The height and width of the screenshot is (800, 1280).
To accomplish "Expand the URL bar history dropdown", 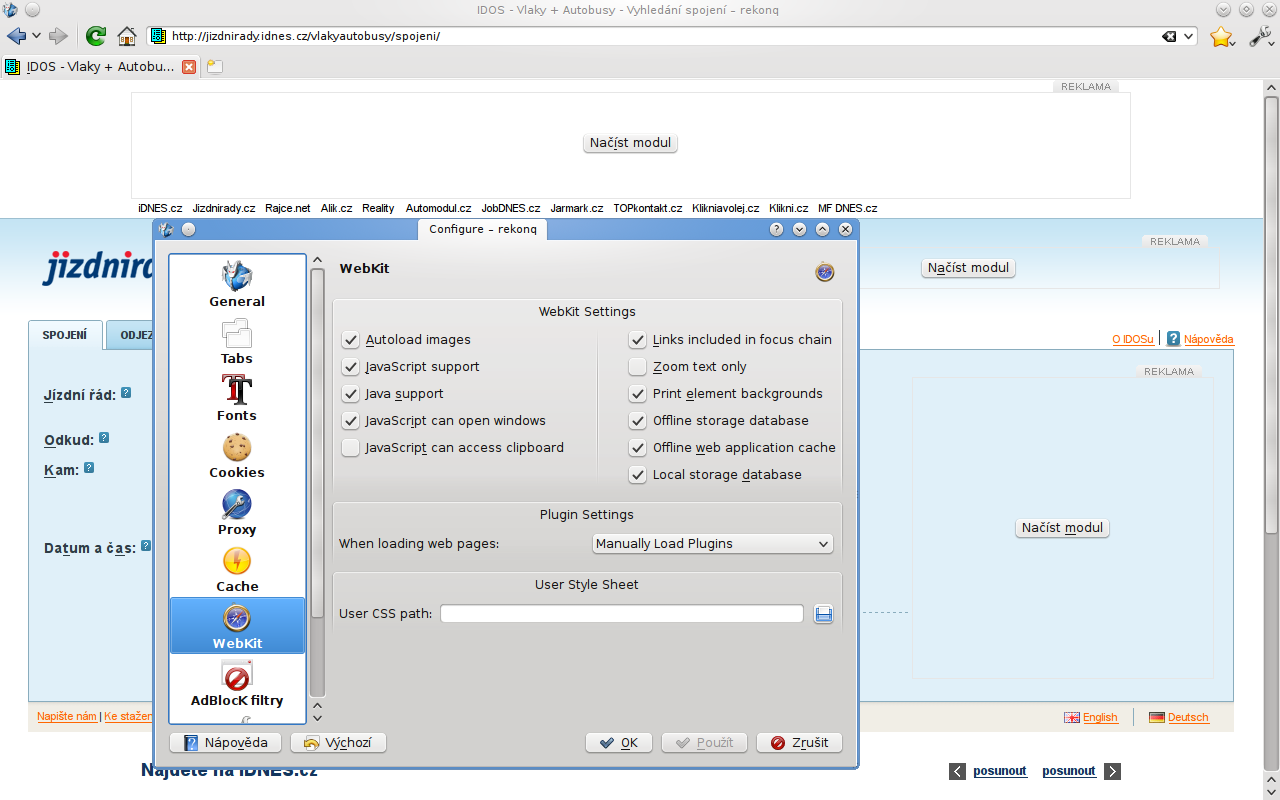I will (1188, 36).
